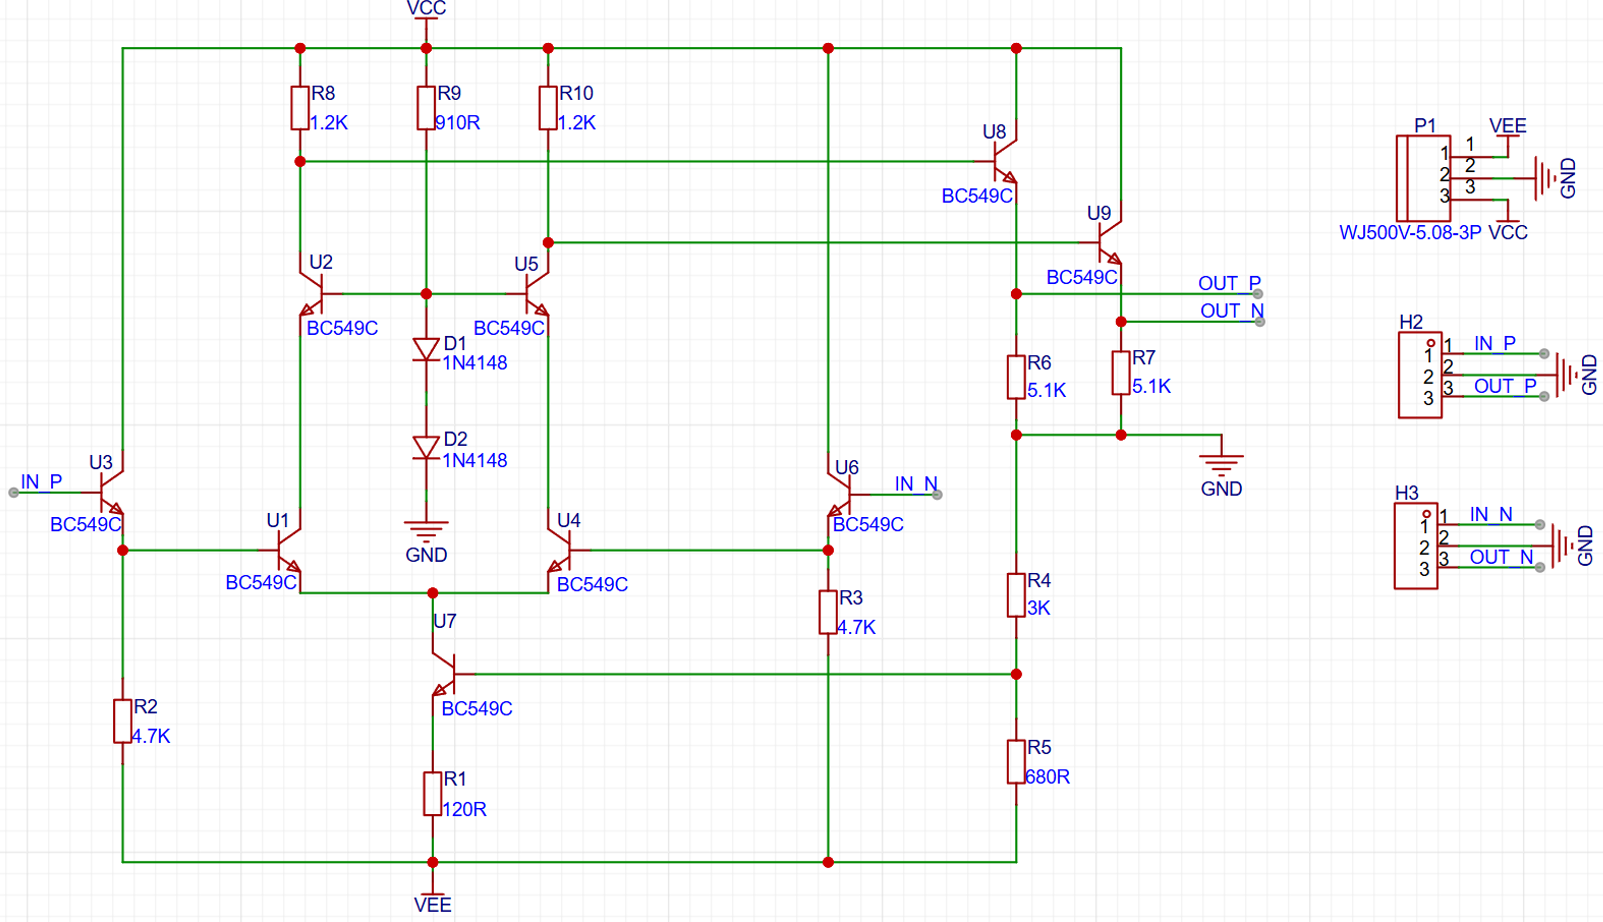The image size is (1603, 922).
Task: Click the 4.7K value of R3
Action: tap(857, 628)
